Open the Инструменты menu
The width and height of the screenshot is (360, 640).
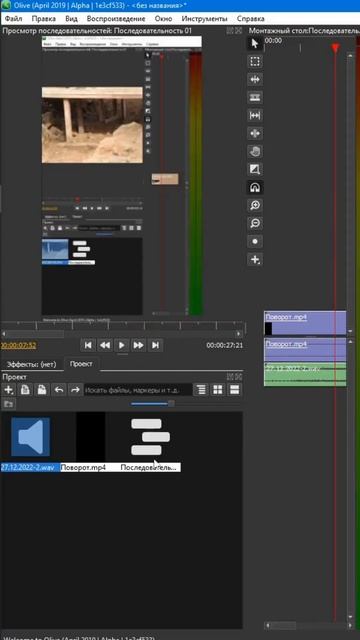coord(204,19)
